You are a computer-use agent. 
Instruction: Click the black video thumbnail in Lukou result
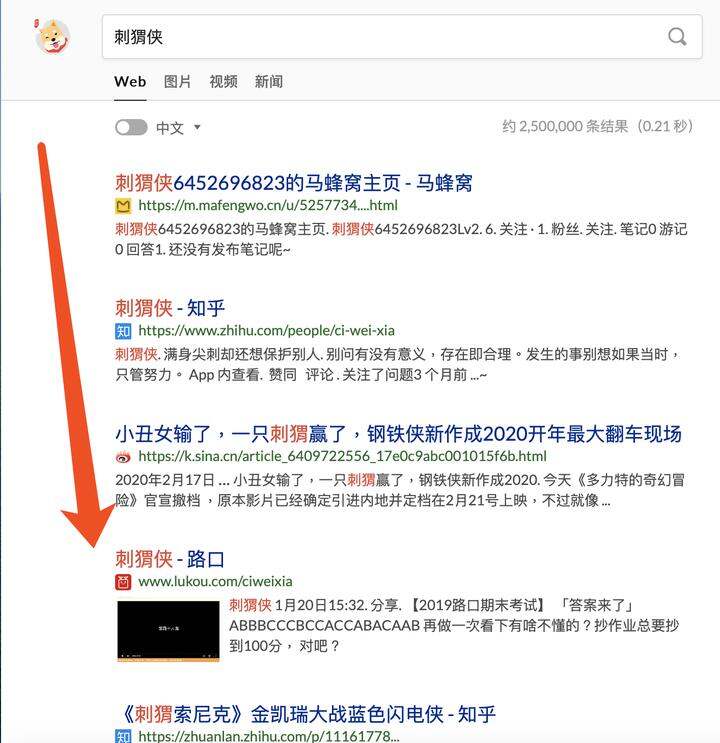tap(168, 631)
